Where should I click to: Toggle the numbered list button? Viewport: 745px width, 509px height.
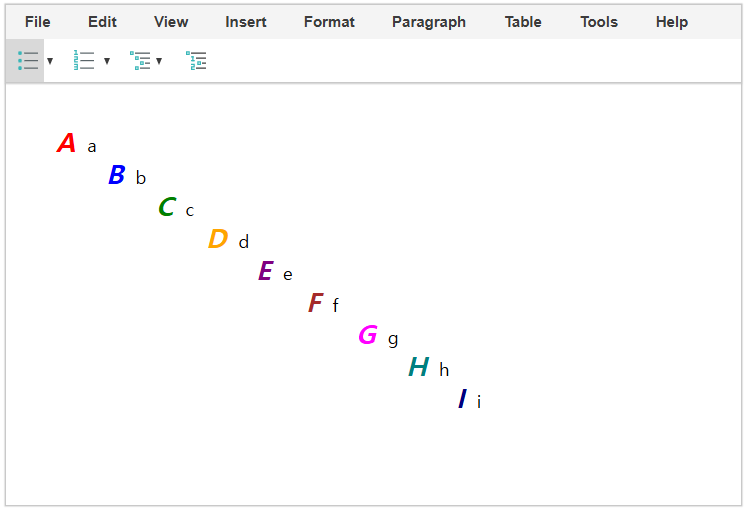coord(84,61)
